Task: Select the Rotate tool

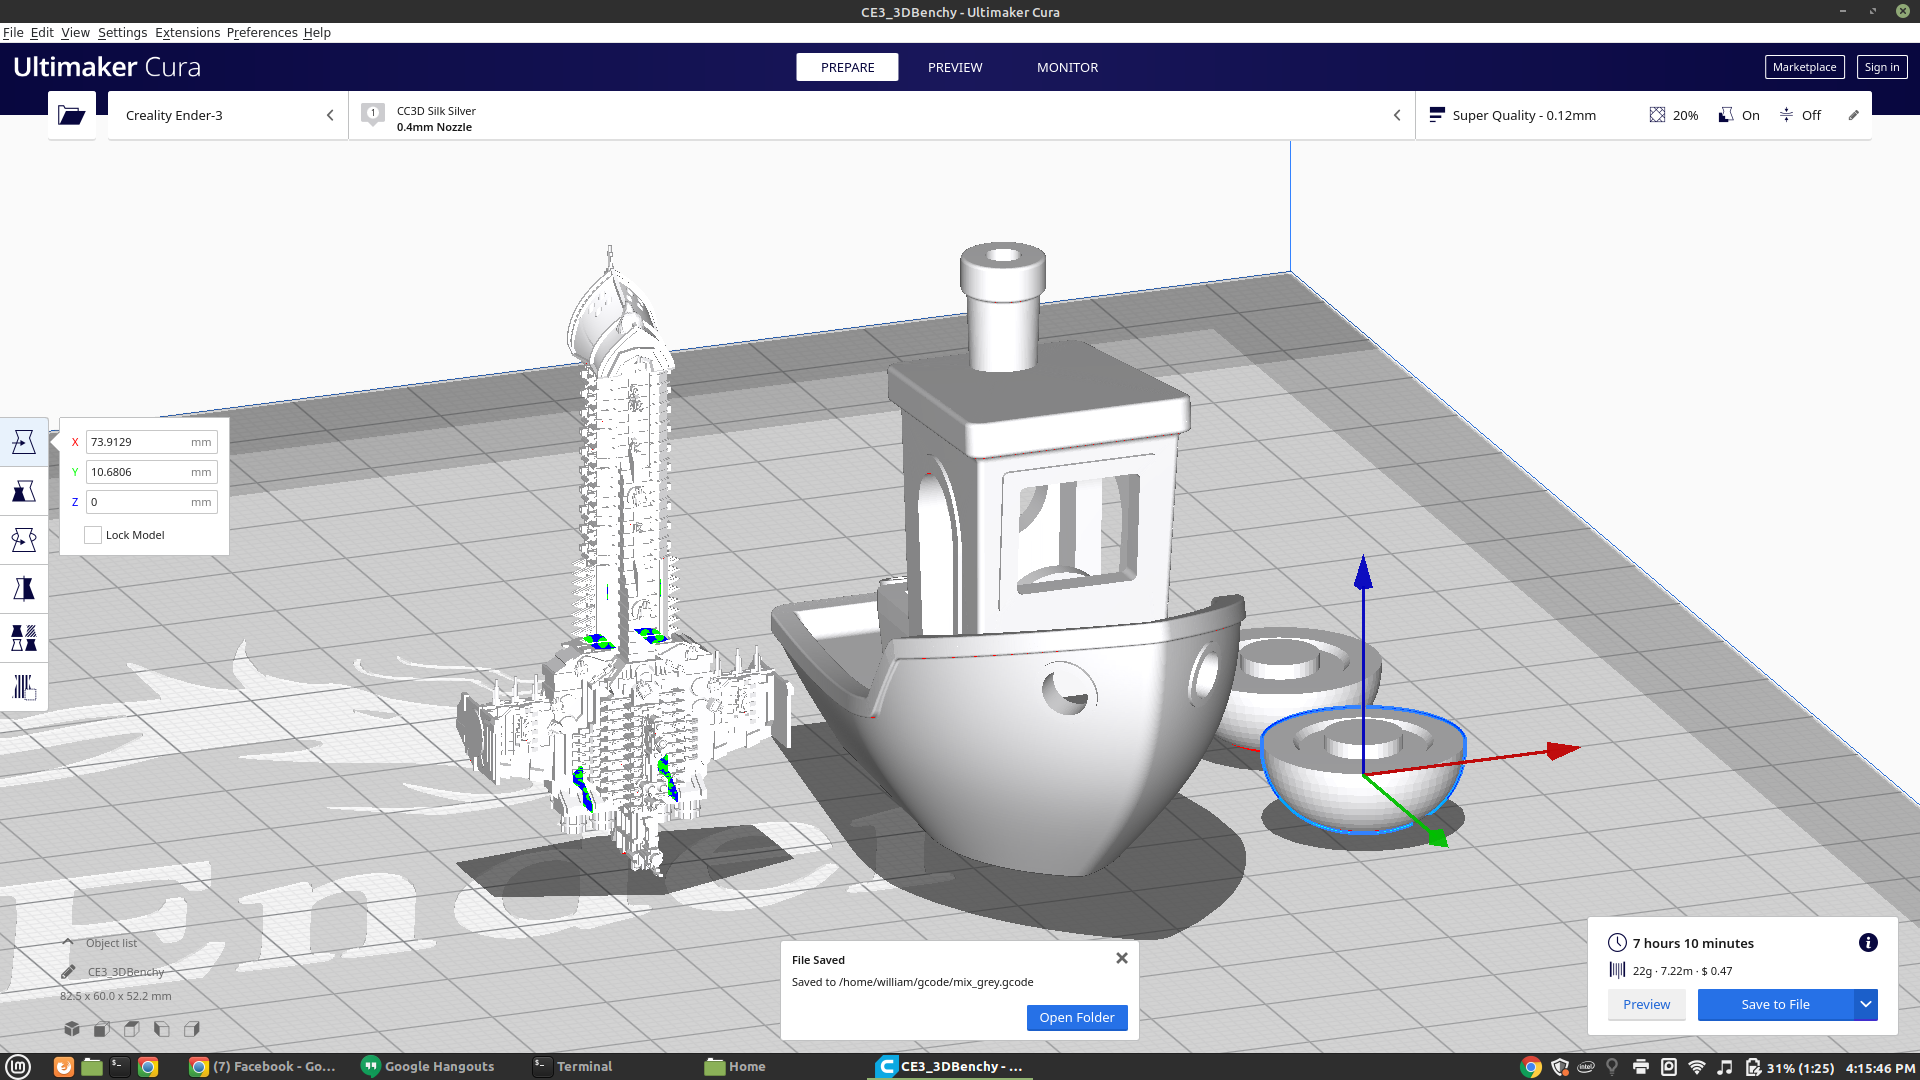Action: coord(24,540)
